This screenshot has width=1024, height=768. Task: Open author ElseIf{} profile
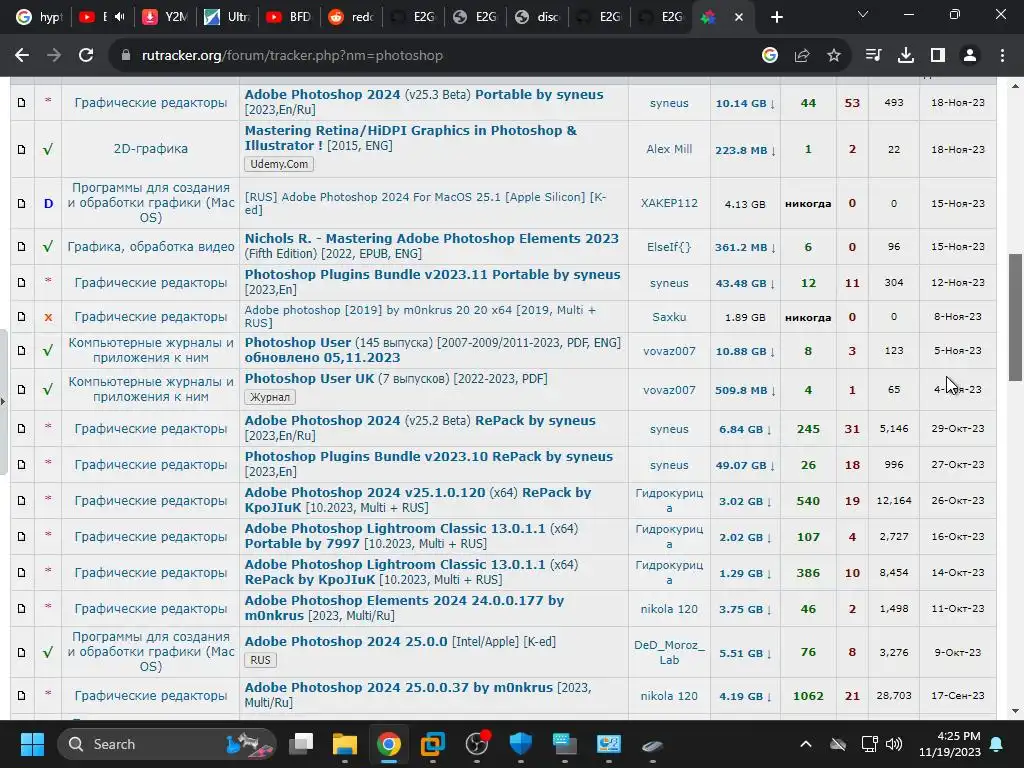(669, 247)
